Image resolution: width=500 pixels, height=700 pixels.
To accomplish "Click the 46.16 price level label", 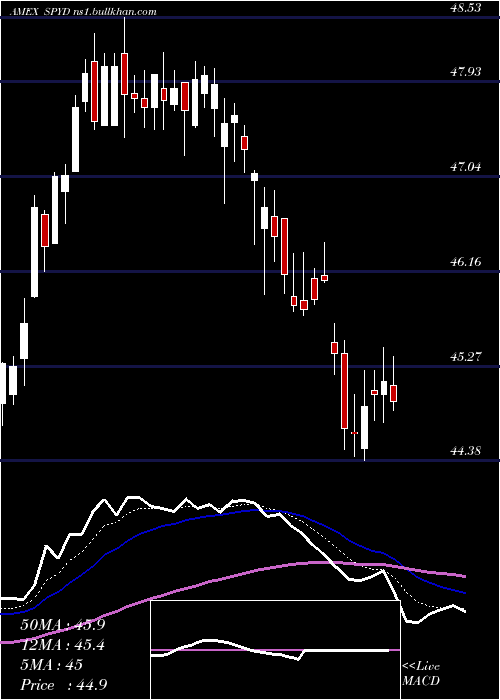I will point(466,262).
